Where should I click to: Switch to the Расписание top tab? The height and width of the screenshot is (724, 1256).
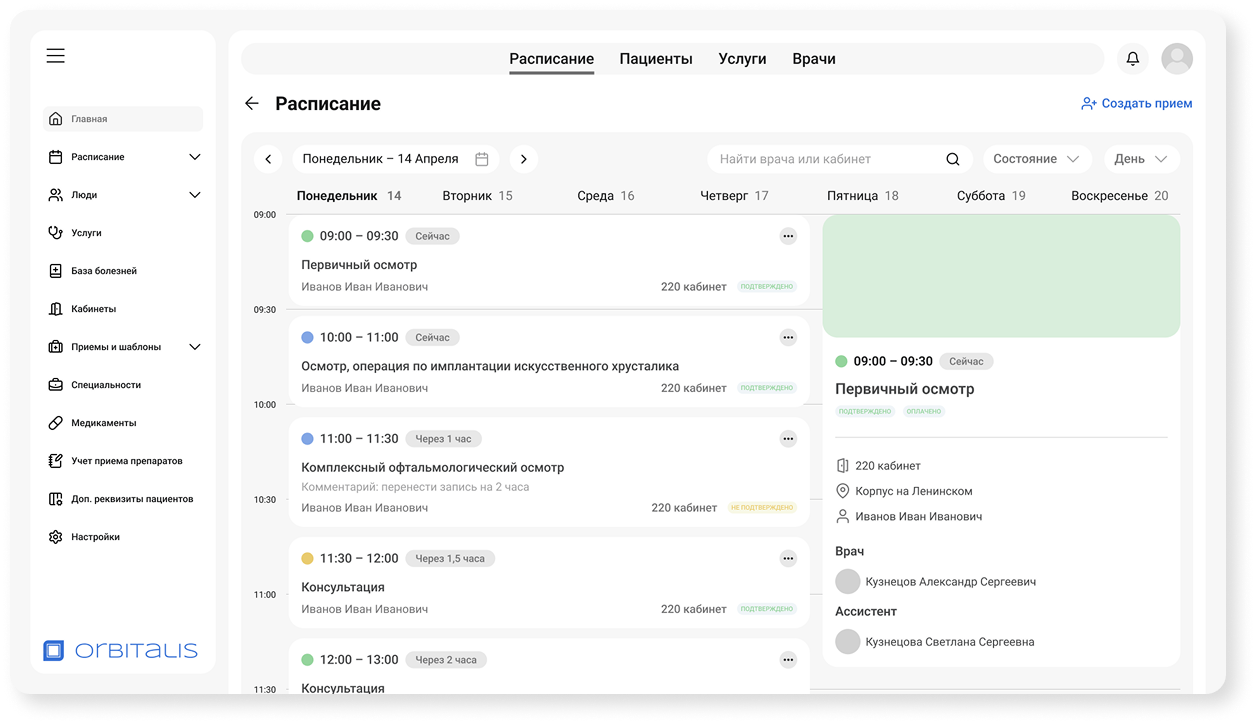tap(552, 59)
